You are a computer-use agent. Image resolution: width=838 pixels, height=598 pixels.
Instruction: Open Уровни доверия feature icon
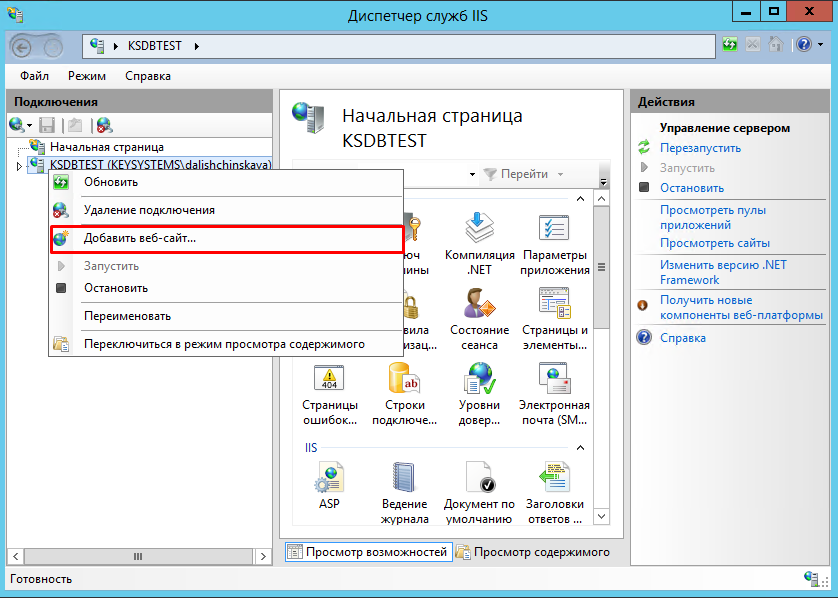click(479, 394)
